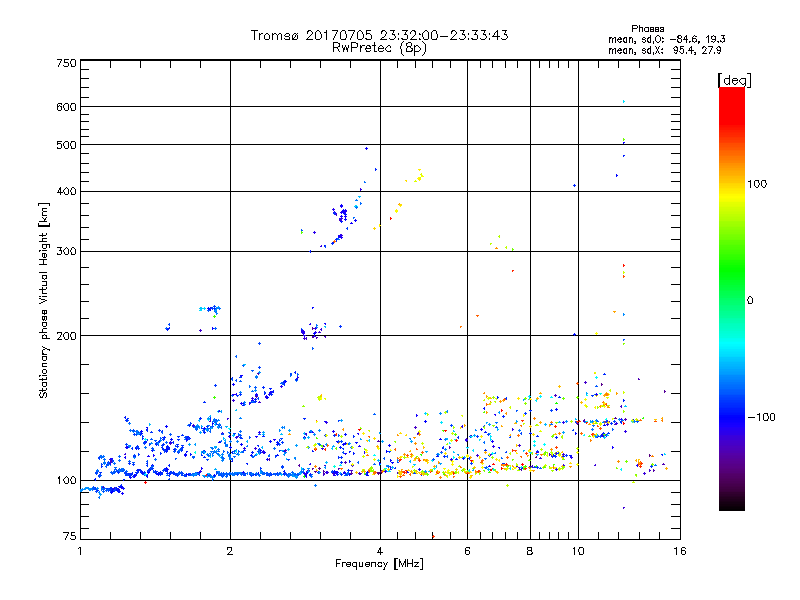The height and width of the screenshot is (600, 800).
Task: Click the x-axis tick value '4'
Action: point(380,551)
